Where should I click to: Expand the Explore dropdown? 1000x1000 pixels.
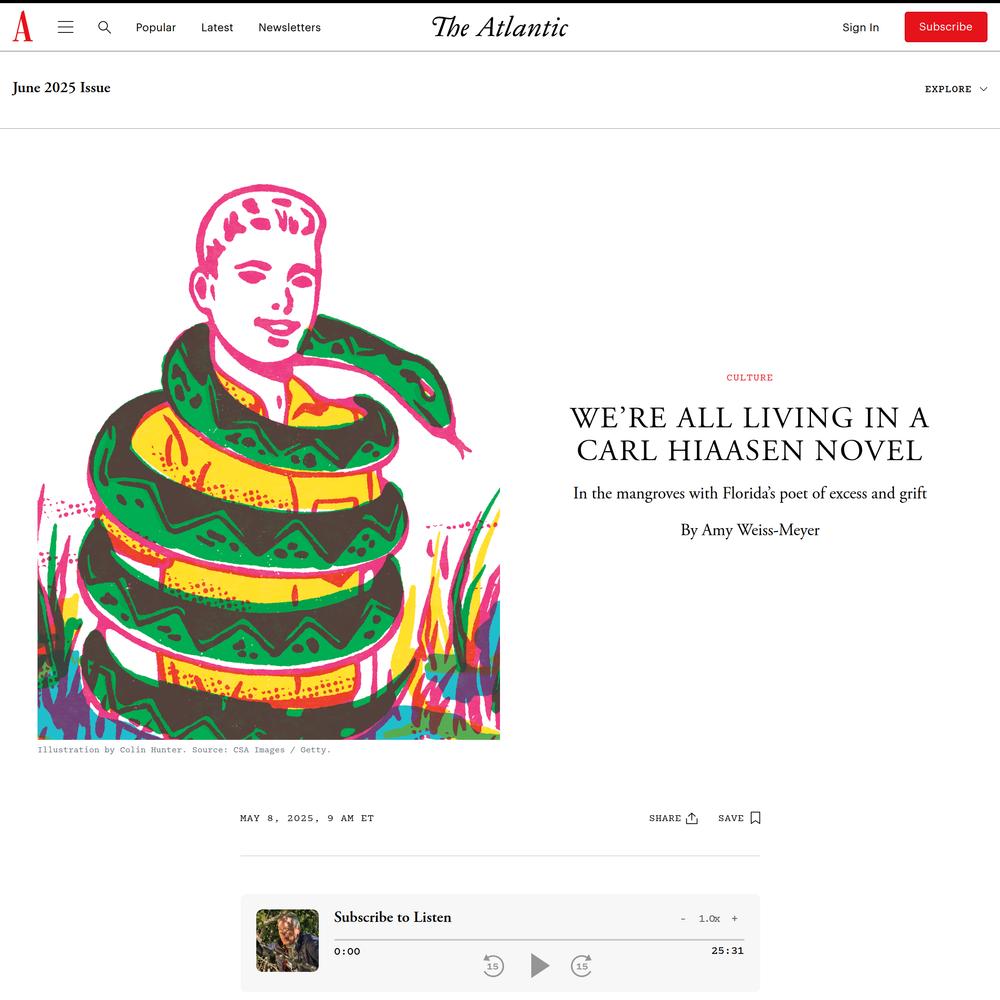point(956,89)
